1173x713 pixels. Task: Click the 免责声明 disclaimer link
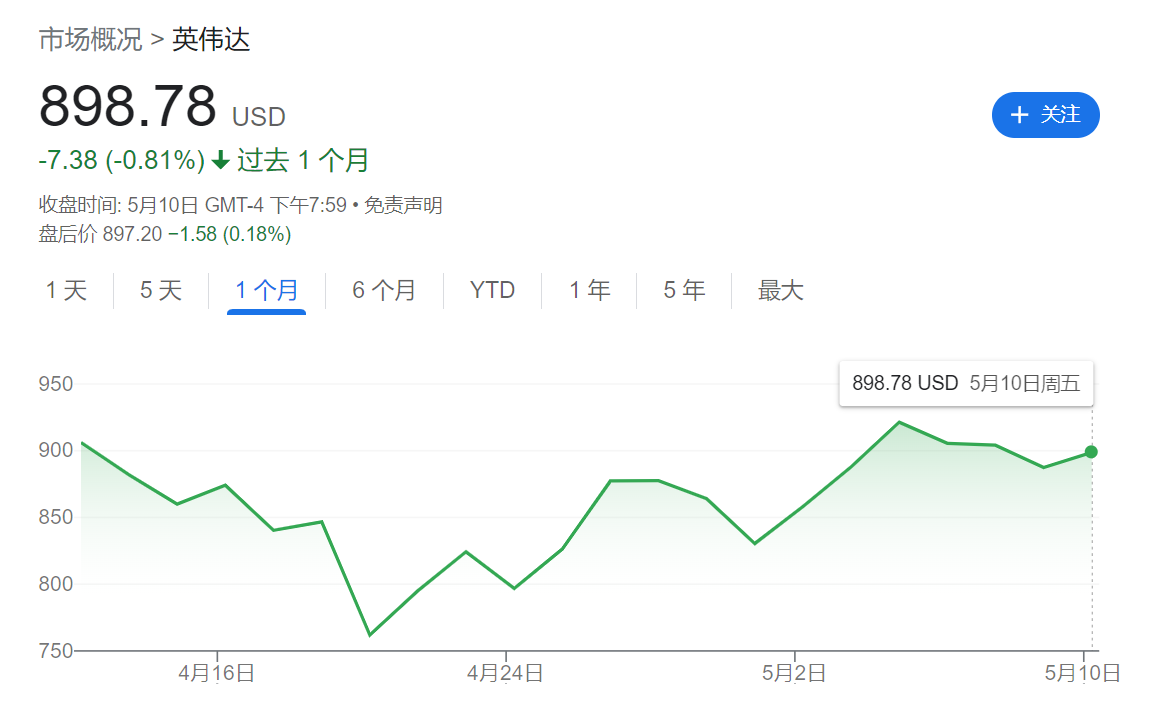click(x=403, y=205)
